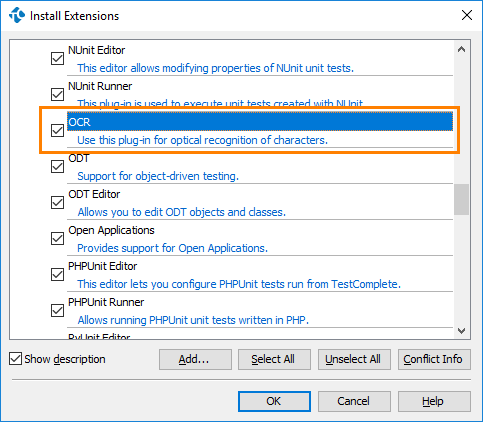
Task: Click Unselect All button
Action: coord(354,359)
